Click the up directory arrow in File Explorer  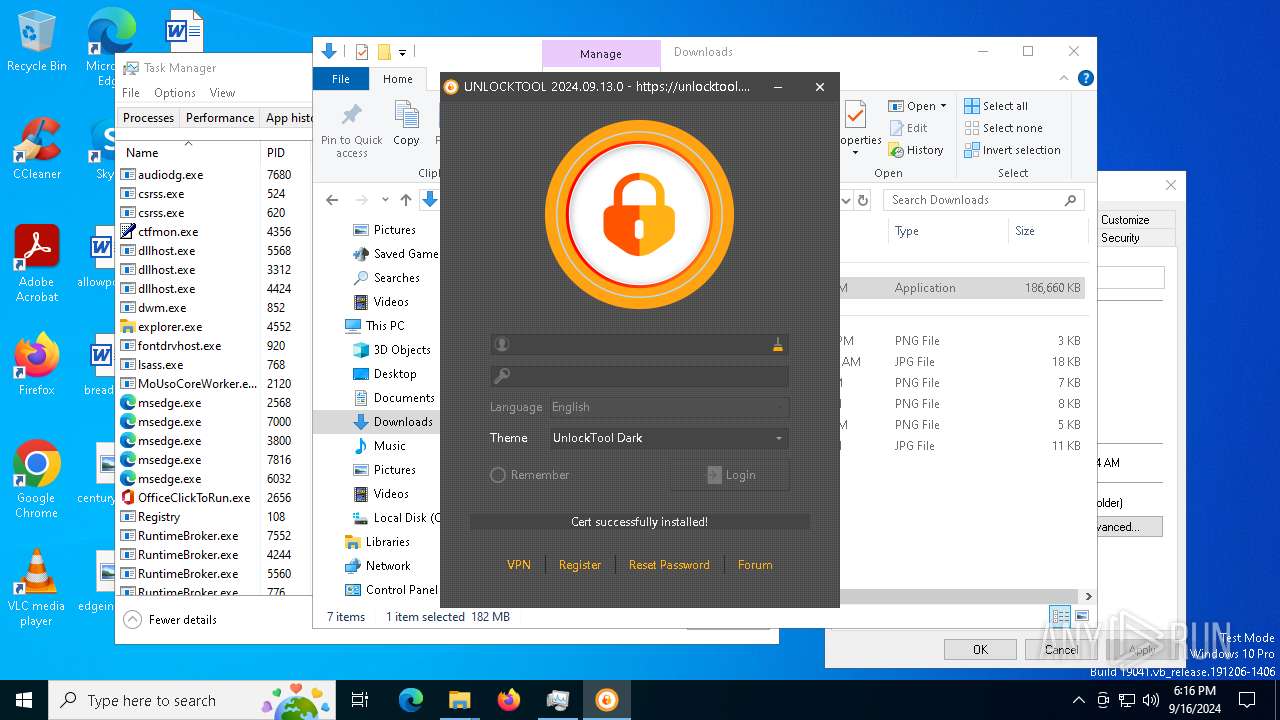(405, 200)
